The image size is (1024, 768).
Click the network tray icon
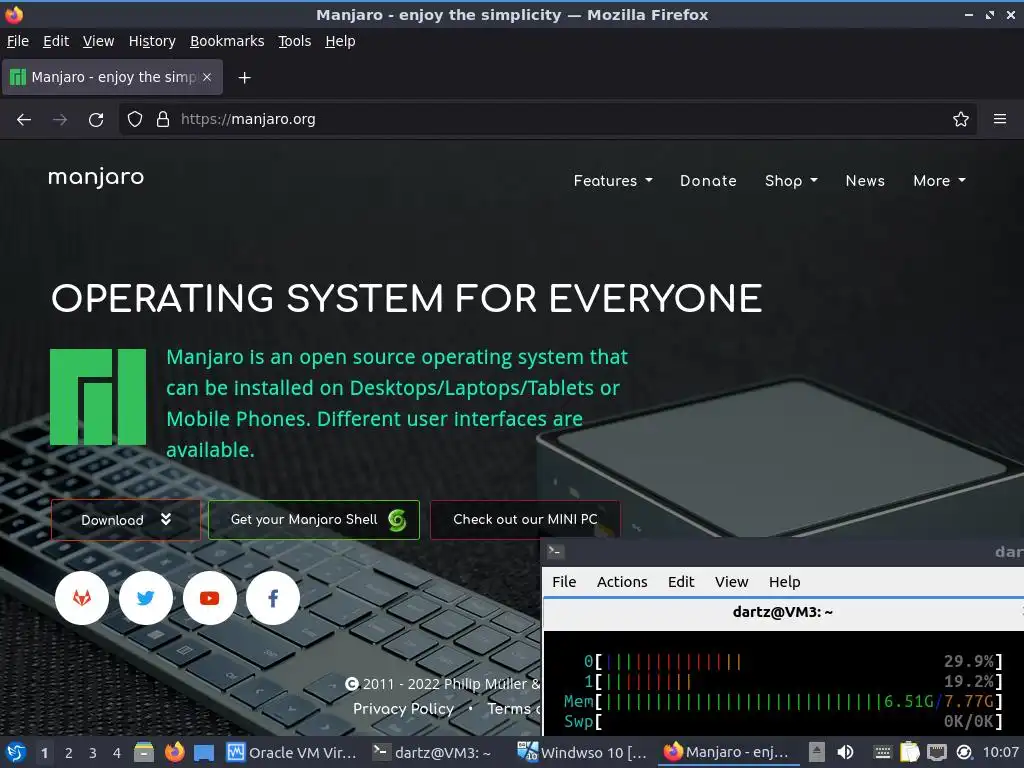(936, 753)
